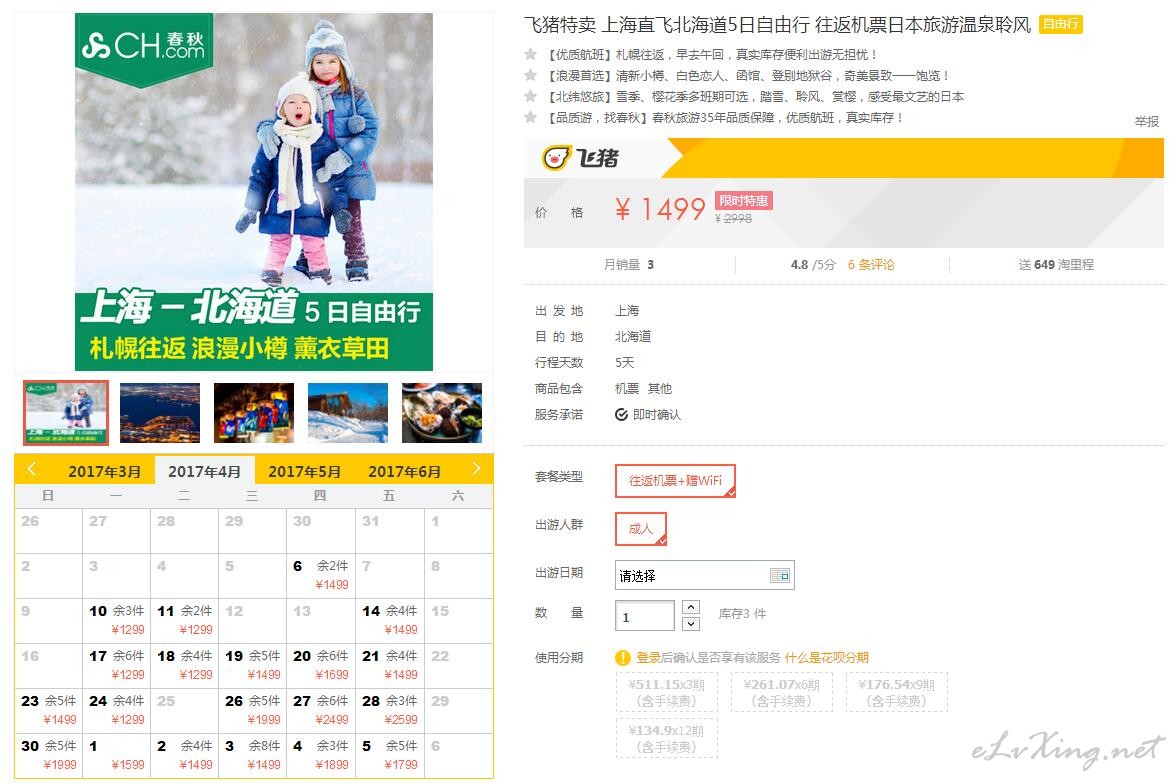Pick April 10 departure at ¥1299
This screenshot has width=1176, height=783.
[116, 621]
